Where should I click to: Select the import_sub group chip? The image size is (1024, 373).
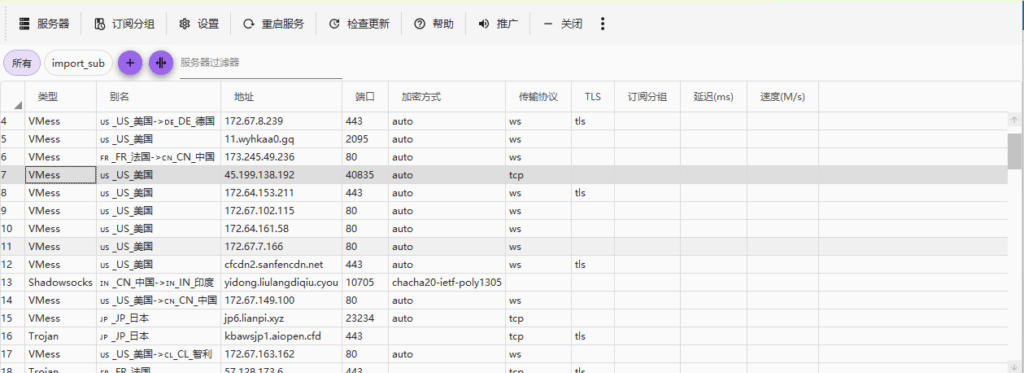(78, 63)
